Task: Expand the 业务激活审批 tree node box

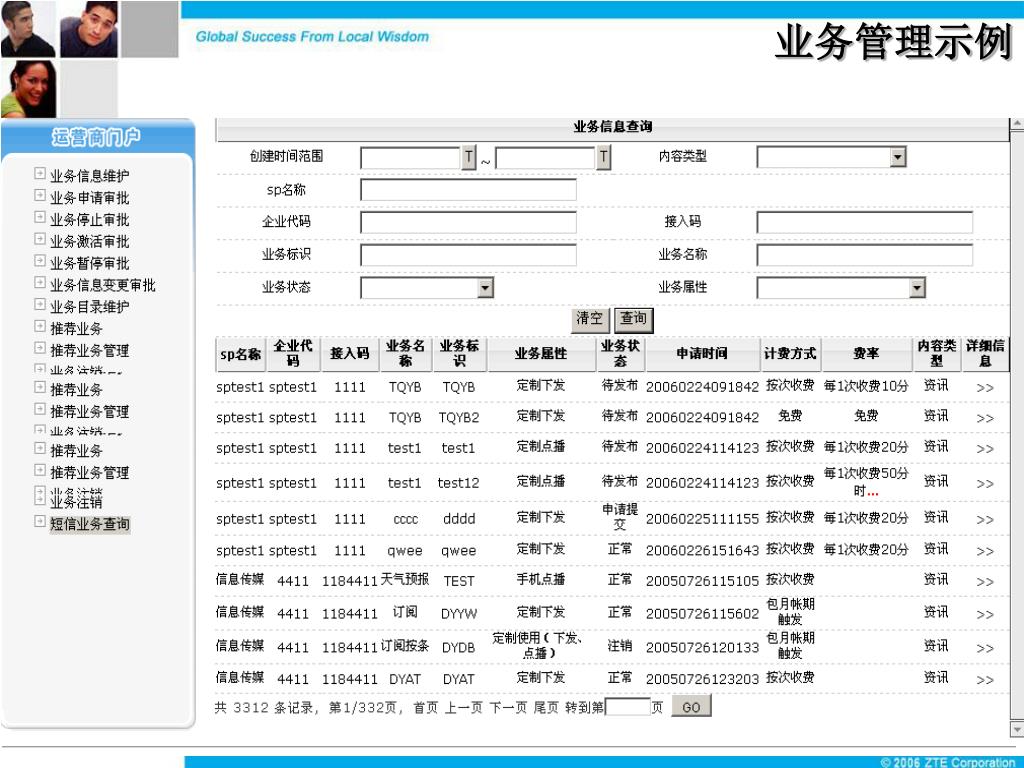Action: coord(40,239)
